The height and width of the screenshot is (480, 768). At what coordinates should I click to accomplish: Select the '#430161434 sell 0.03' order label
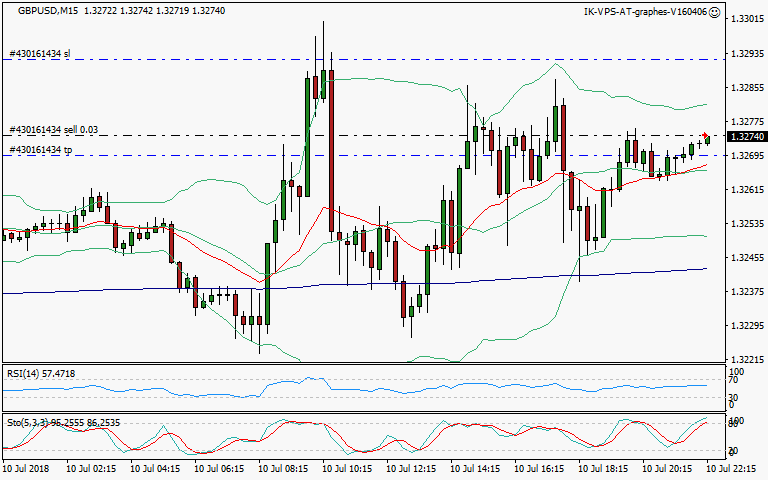coord(54,130)
